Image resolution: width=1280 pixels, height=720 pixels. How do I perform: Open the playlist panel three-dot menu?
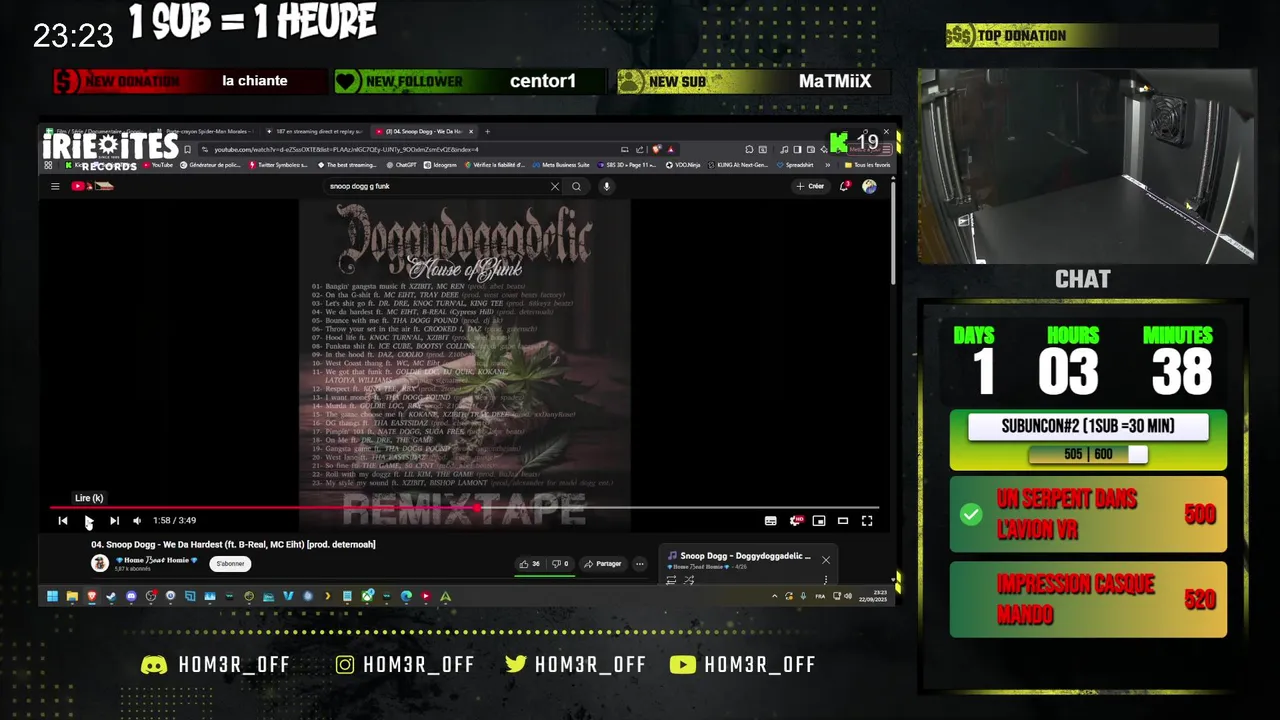826,580
